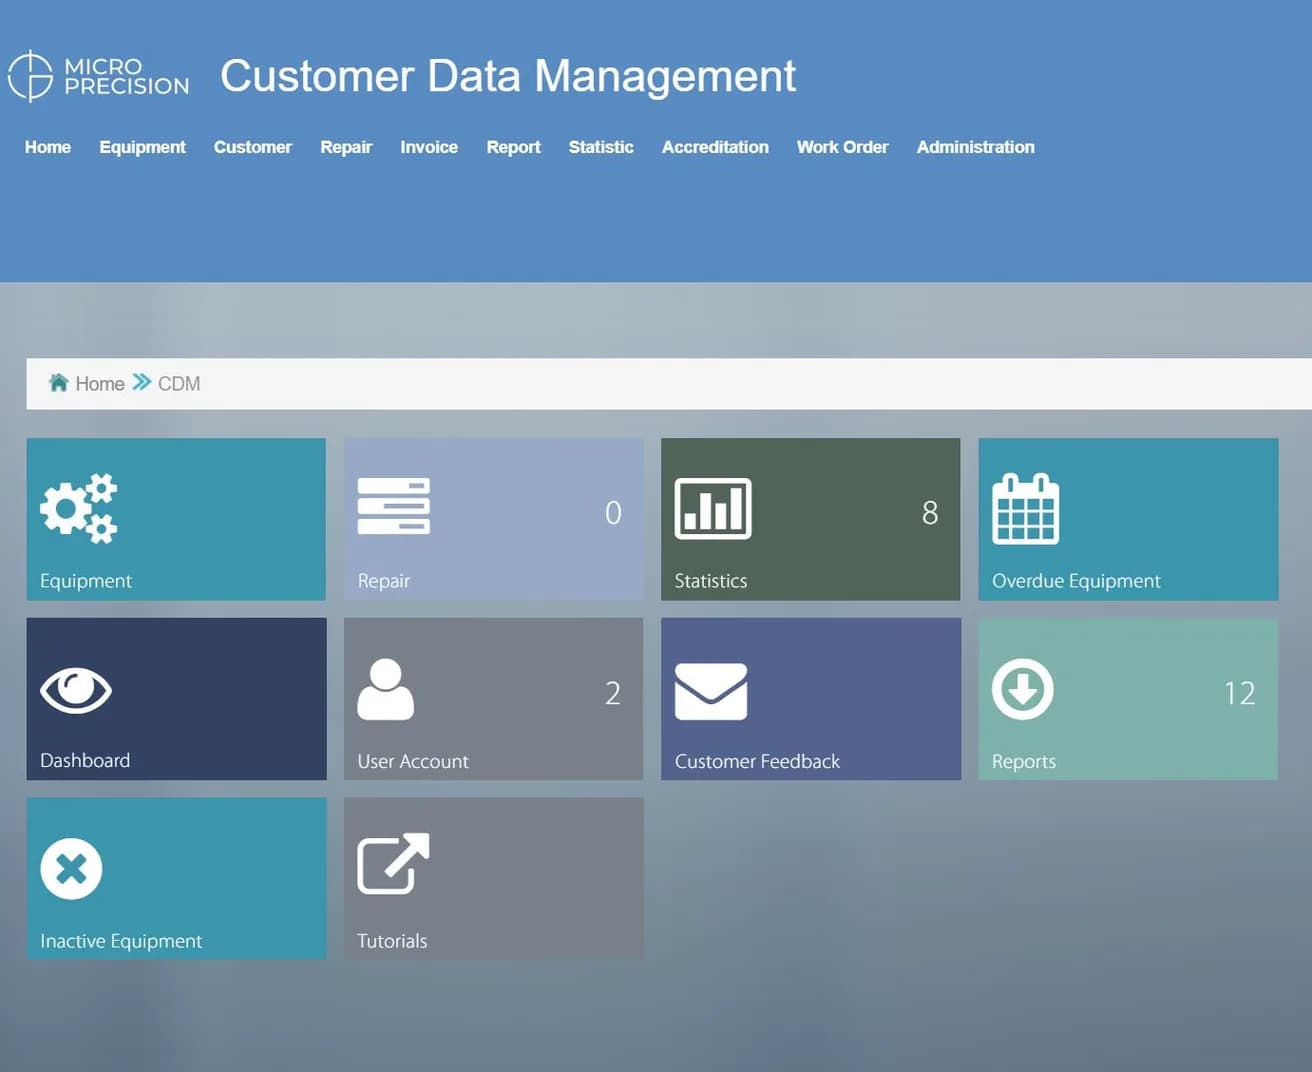Select the Statistic menu item
The image size is (1312, 1072).
click(x=601, y=147)
